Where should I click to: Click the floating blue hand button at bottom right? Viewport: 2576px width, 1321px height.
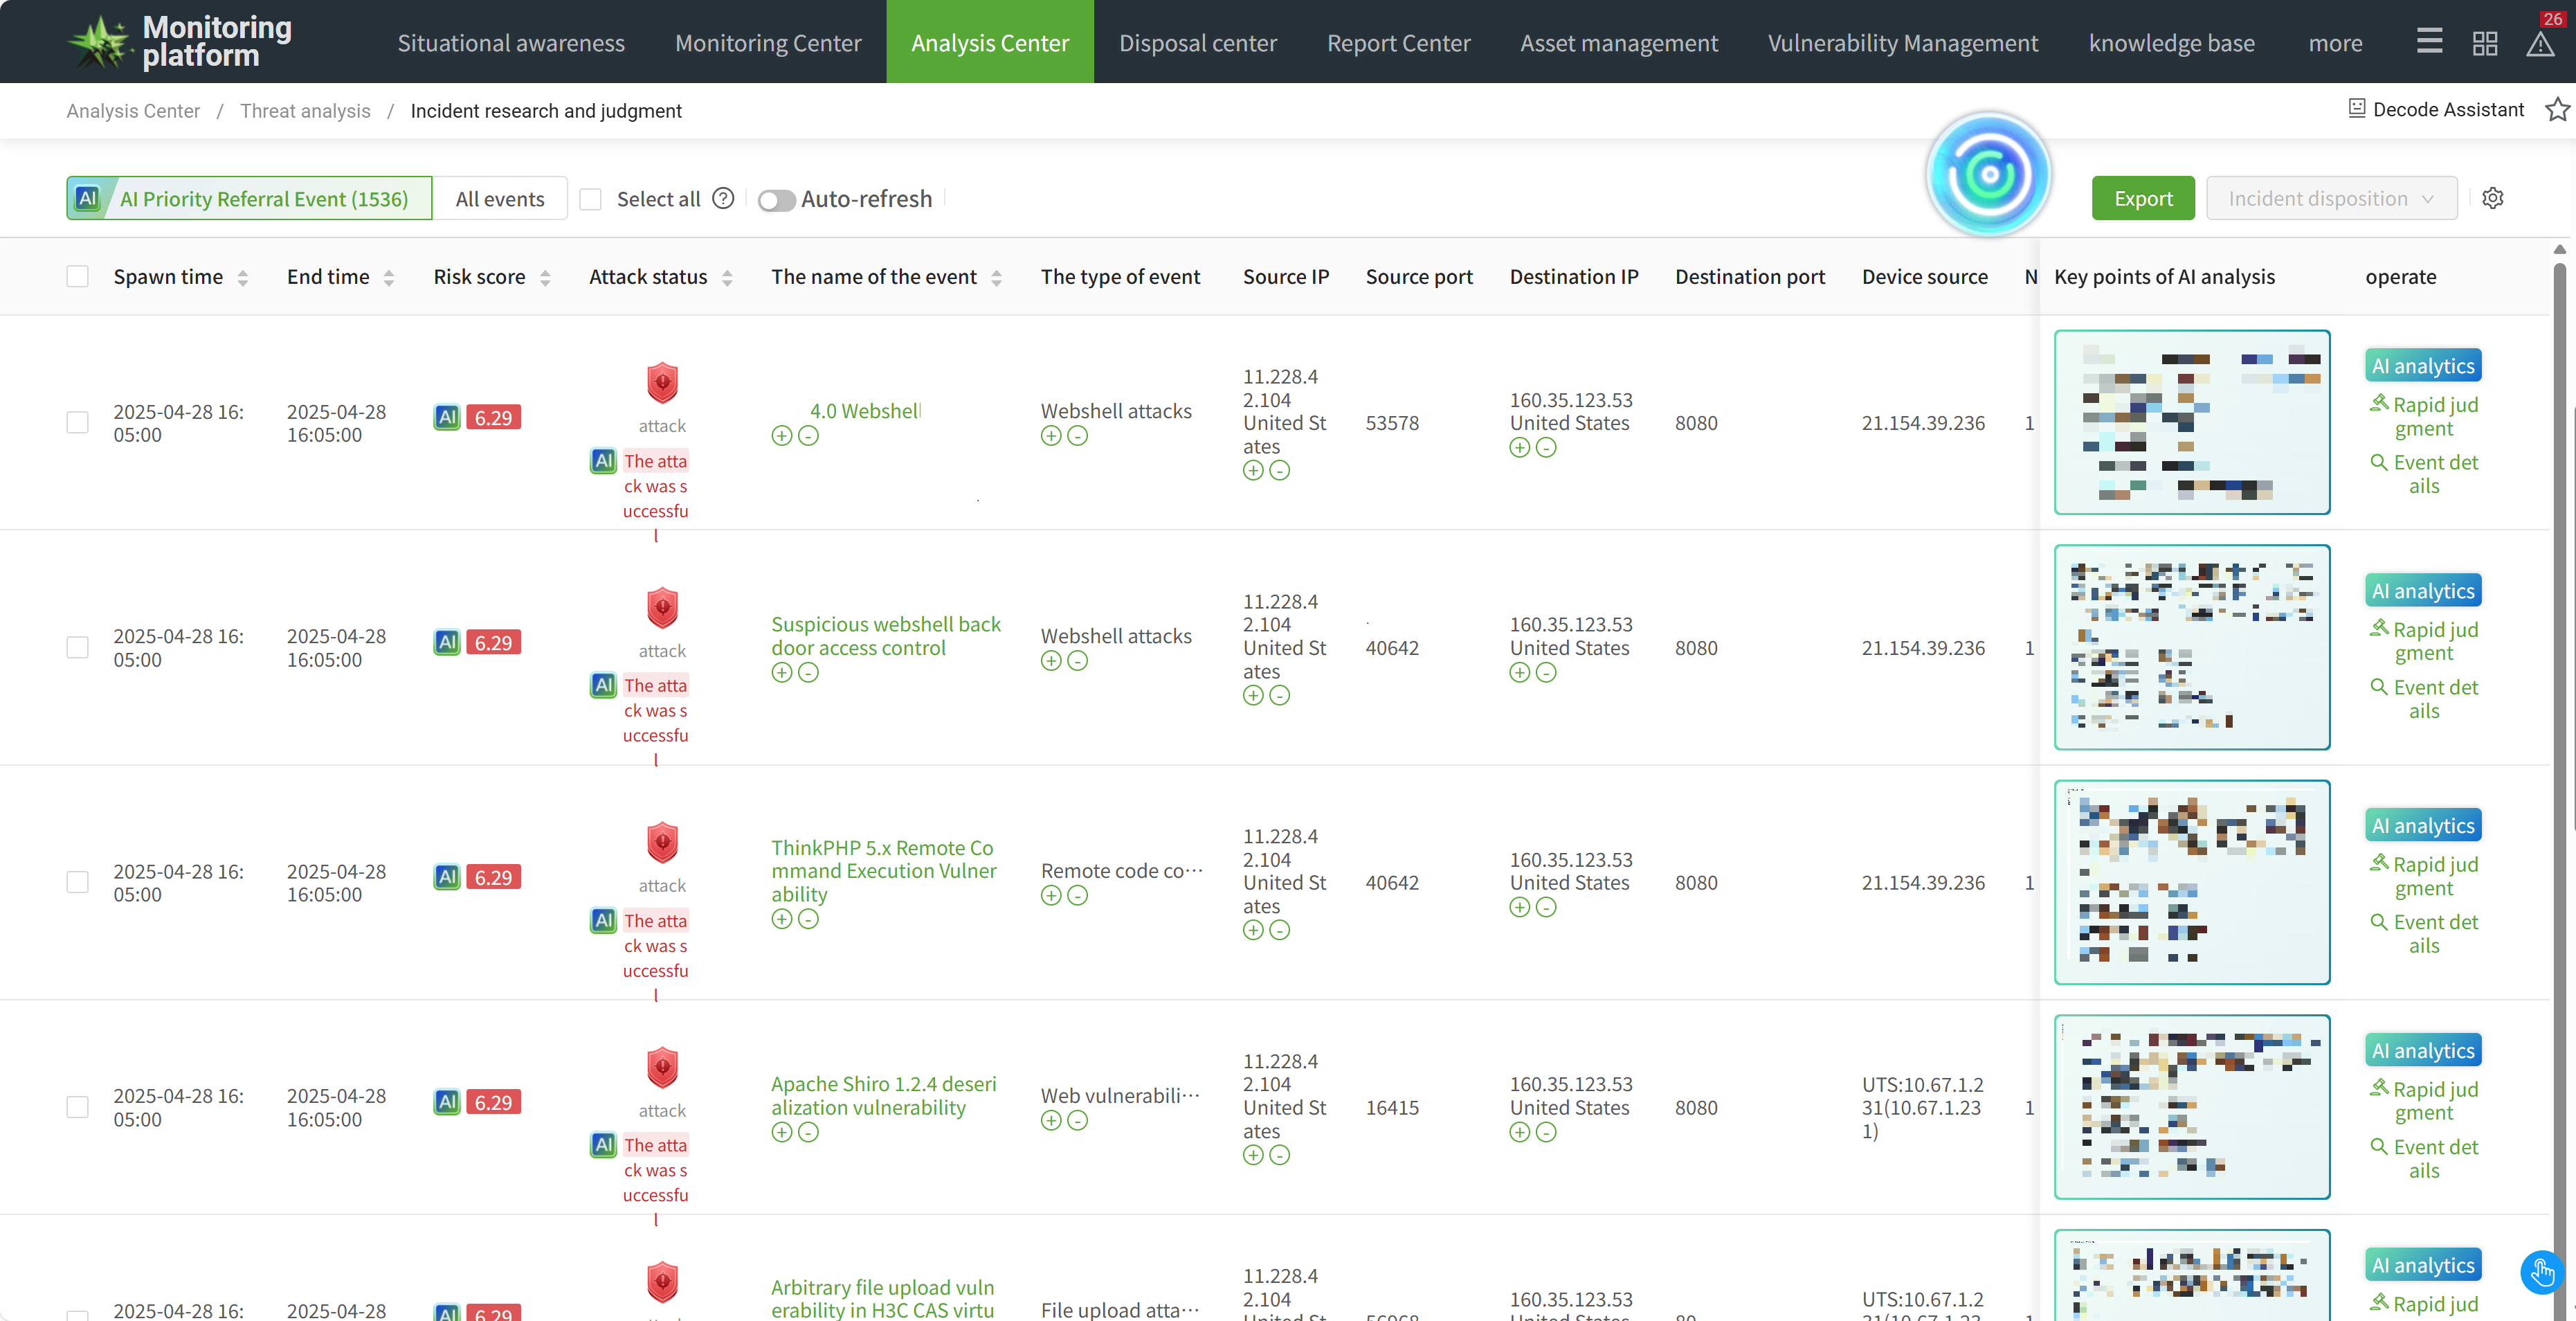pos(2543,1272)
